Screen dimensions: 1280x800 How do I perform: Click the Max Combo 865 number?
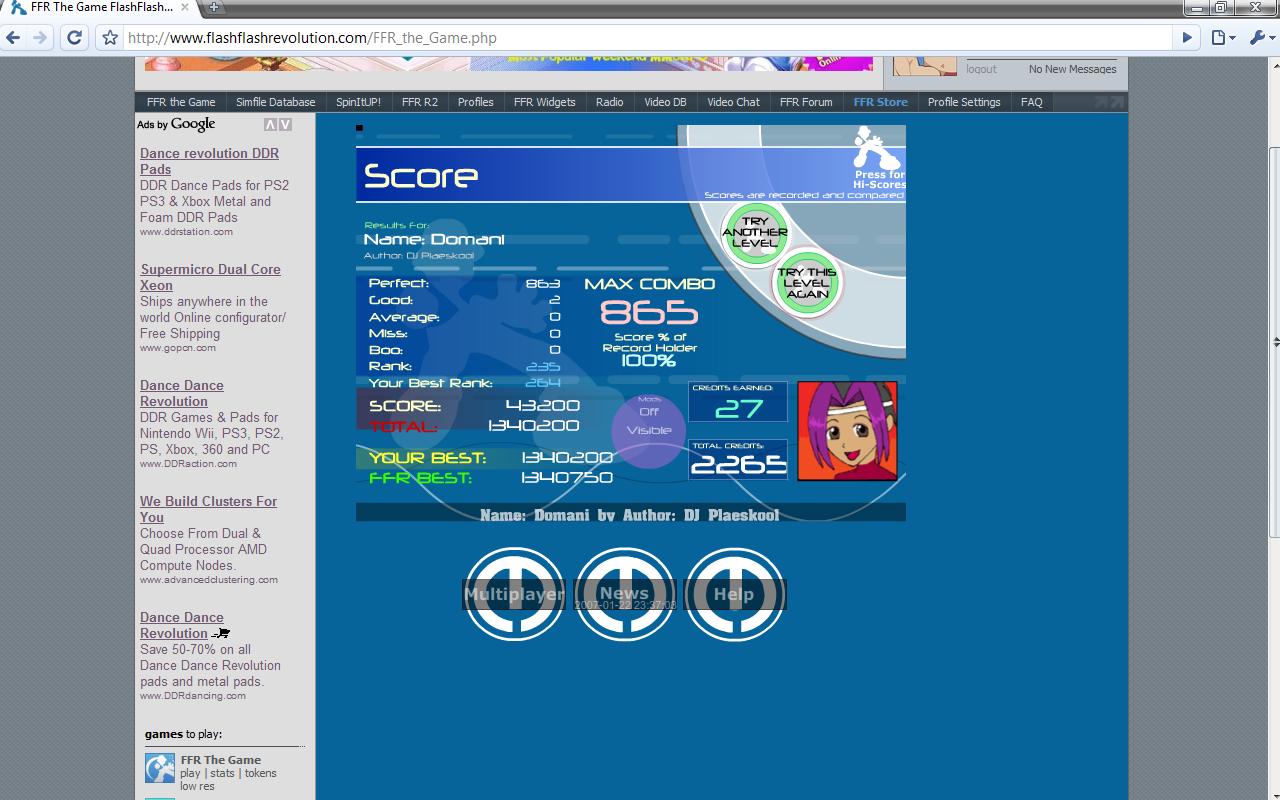(x=649, y=313)
